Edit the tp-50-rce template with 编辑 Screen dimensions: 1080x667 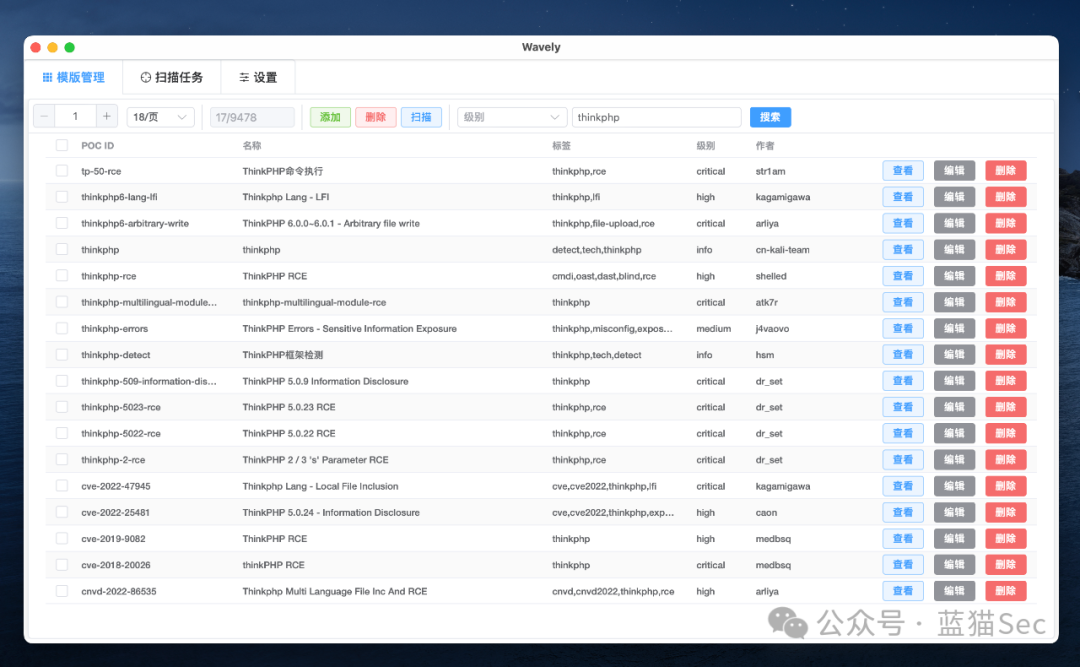tap(954, 171)
